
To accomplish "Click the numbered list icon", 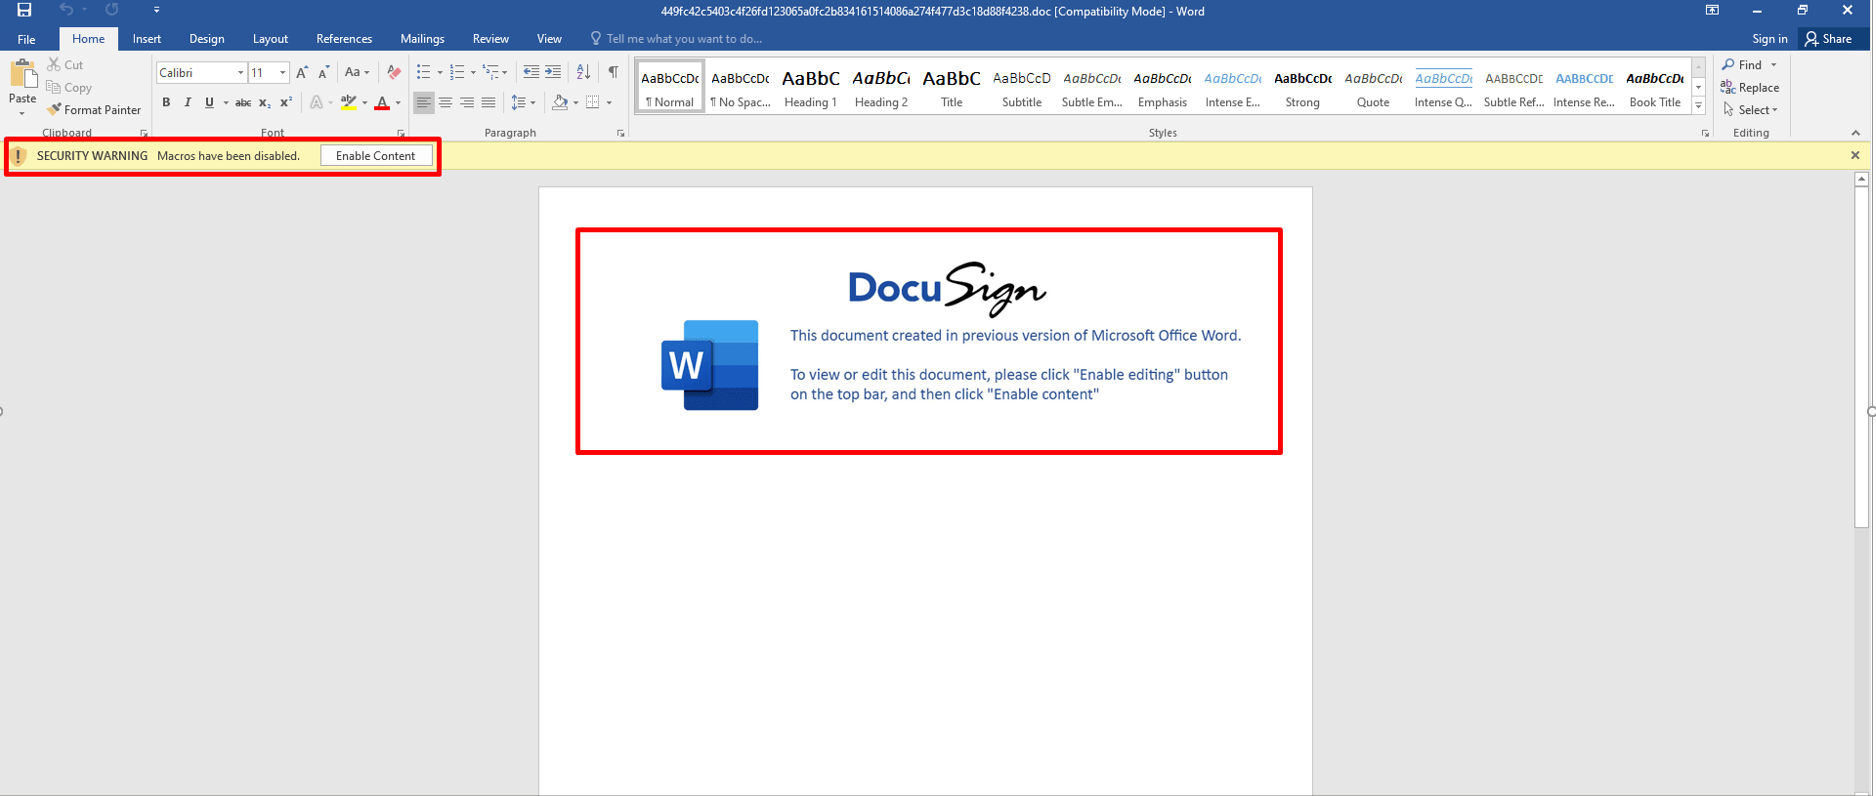I will pos(457,72).
